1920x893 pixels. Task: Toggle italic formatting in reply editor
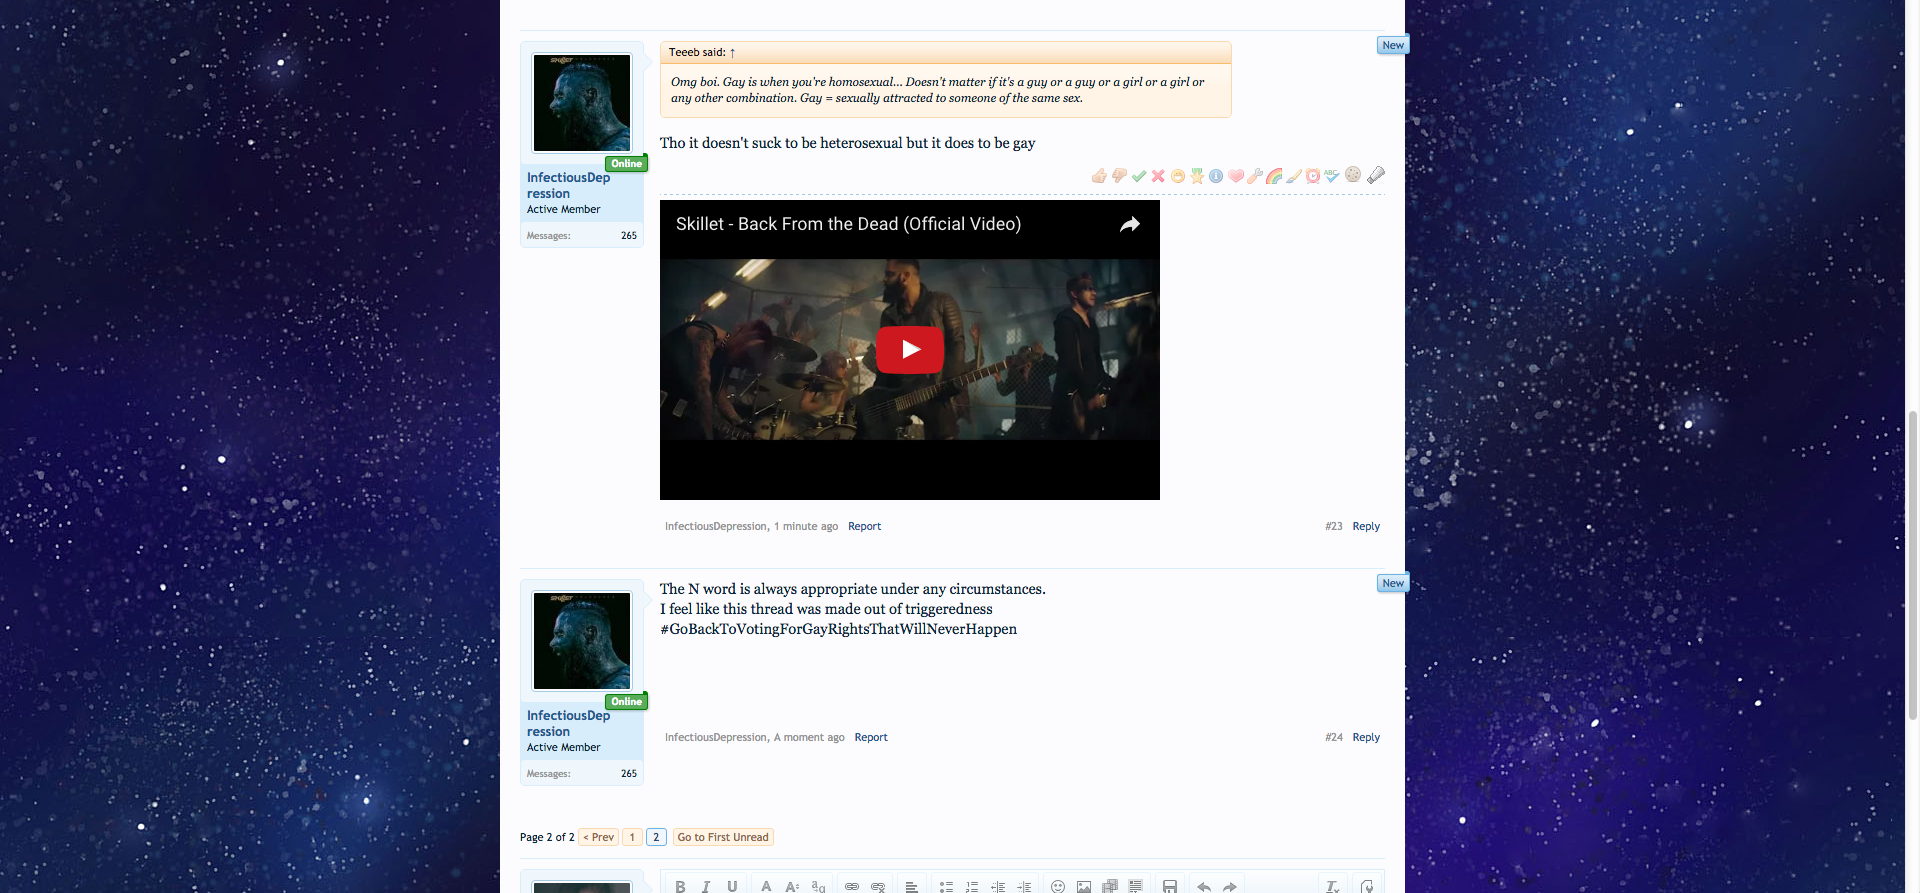click(706, 886)
